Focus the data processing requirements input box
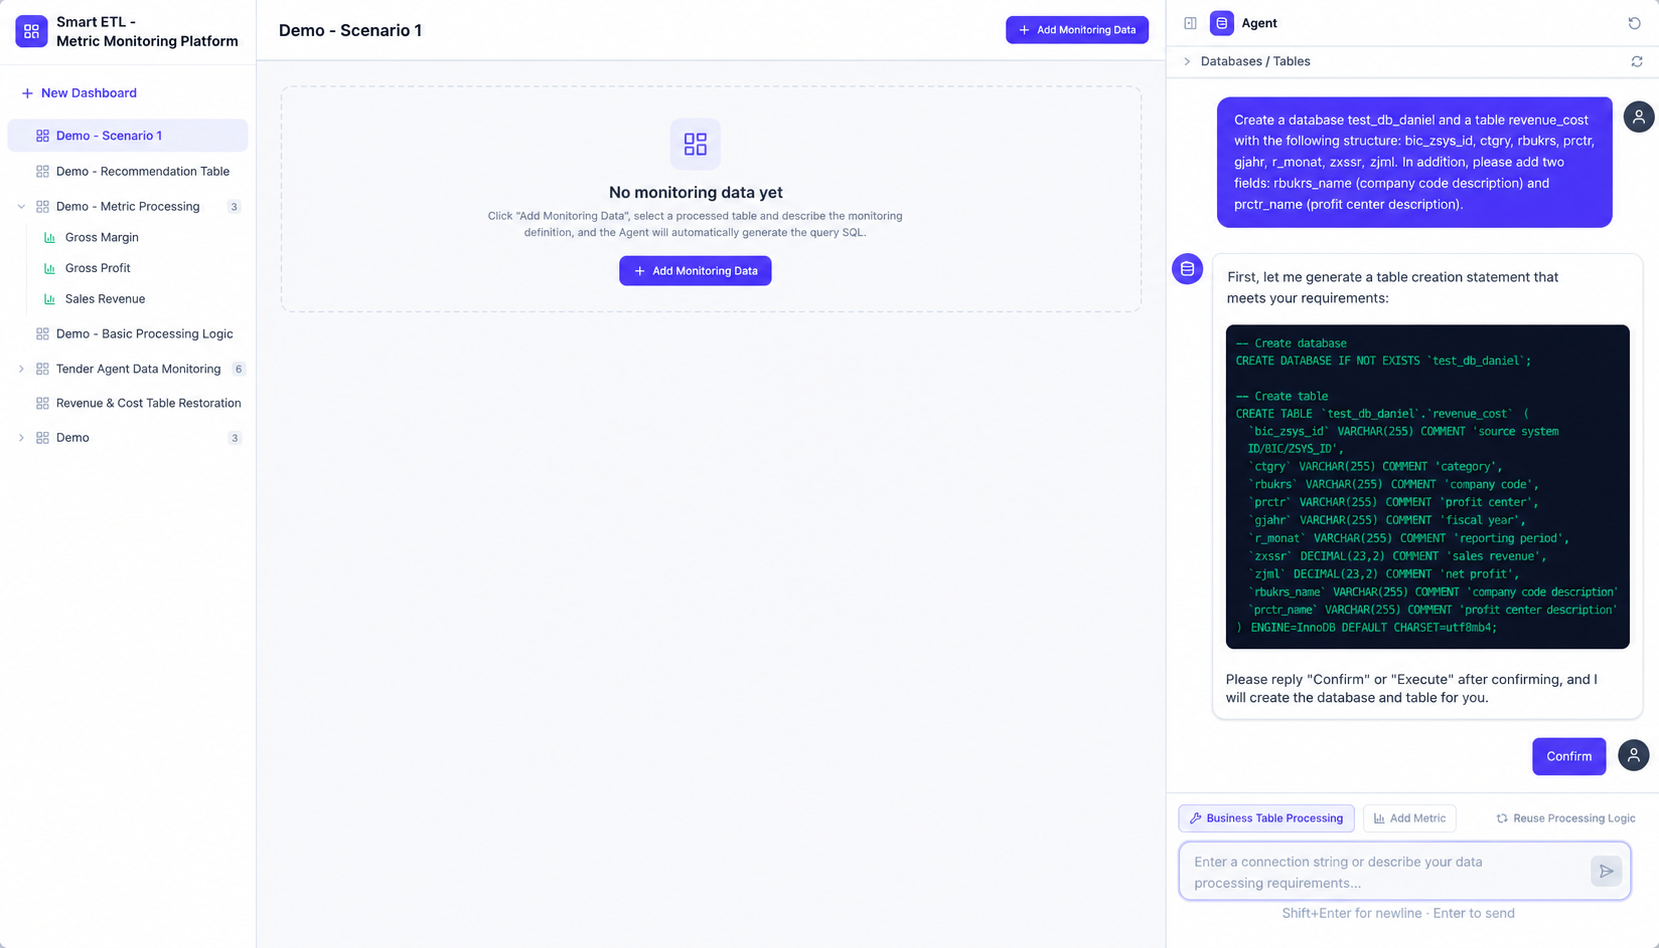The image size is (1659, 948). point(1385,872)
